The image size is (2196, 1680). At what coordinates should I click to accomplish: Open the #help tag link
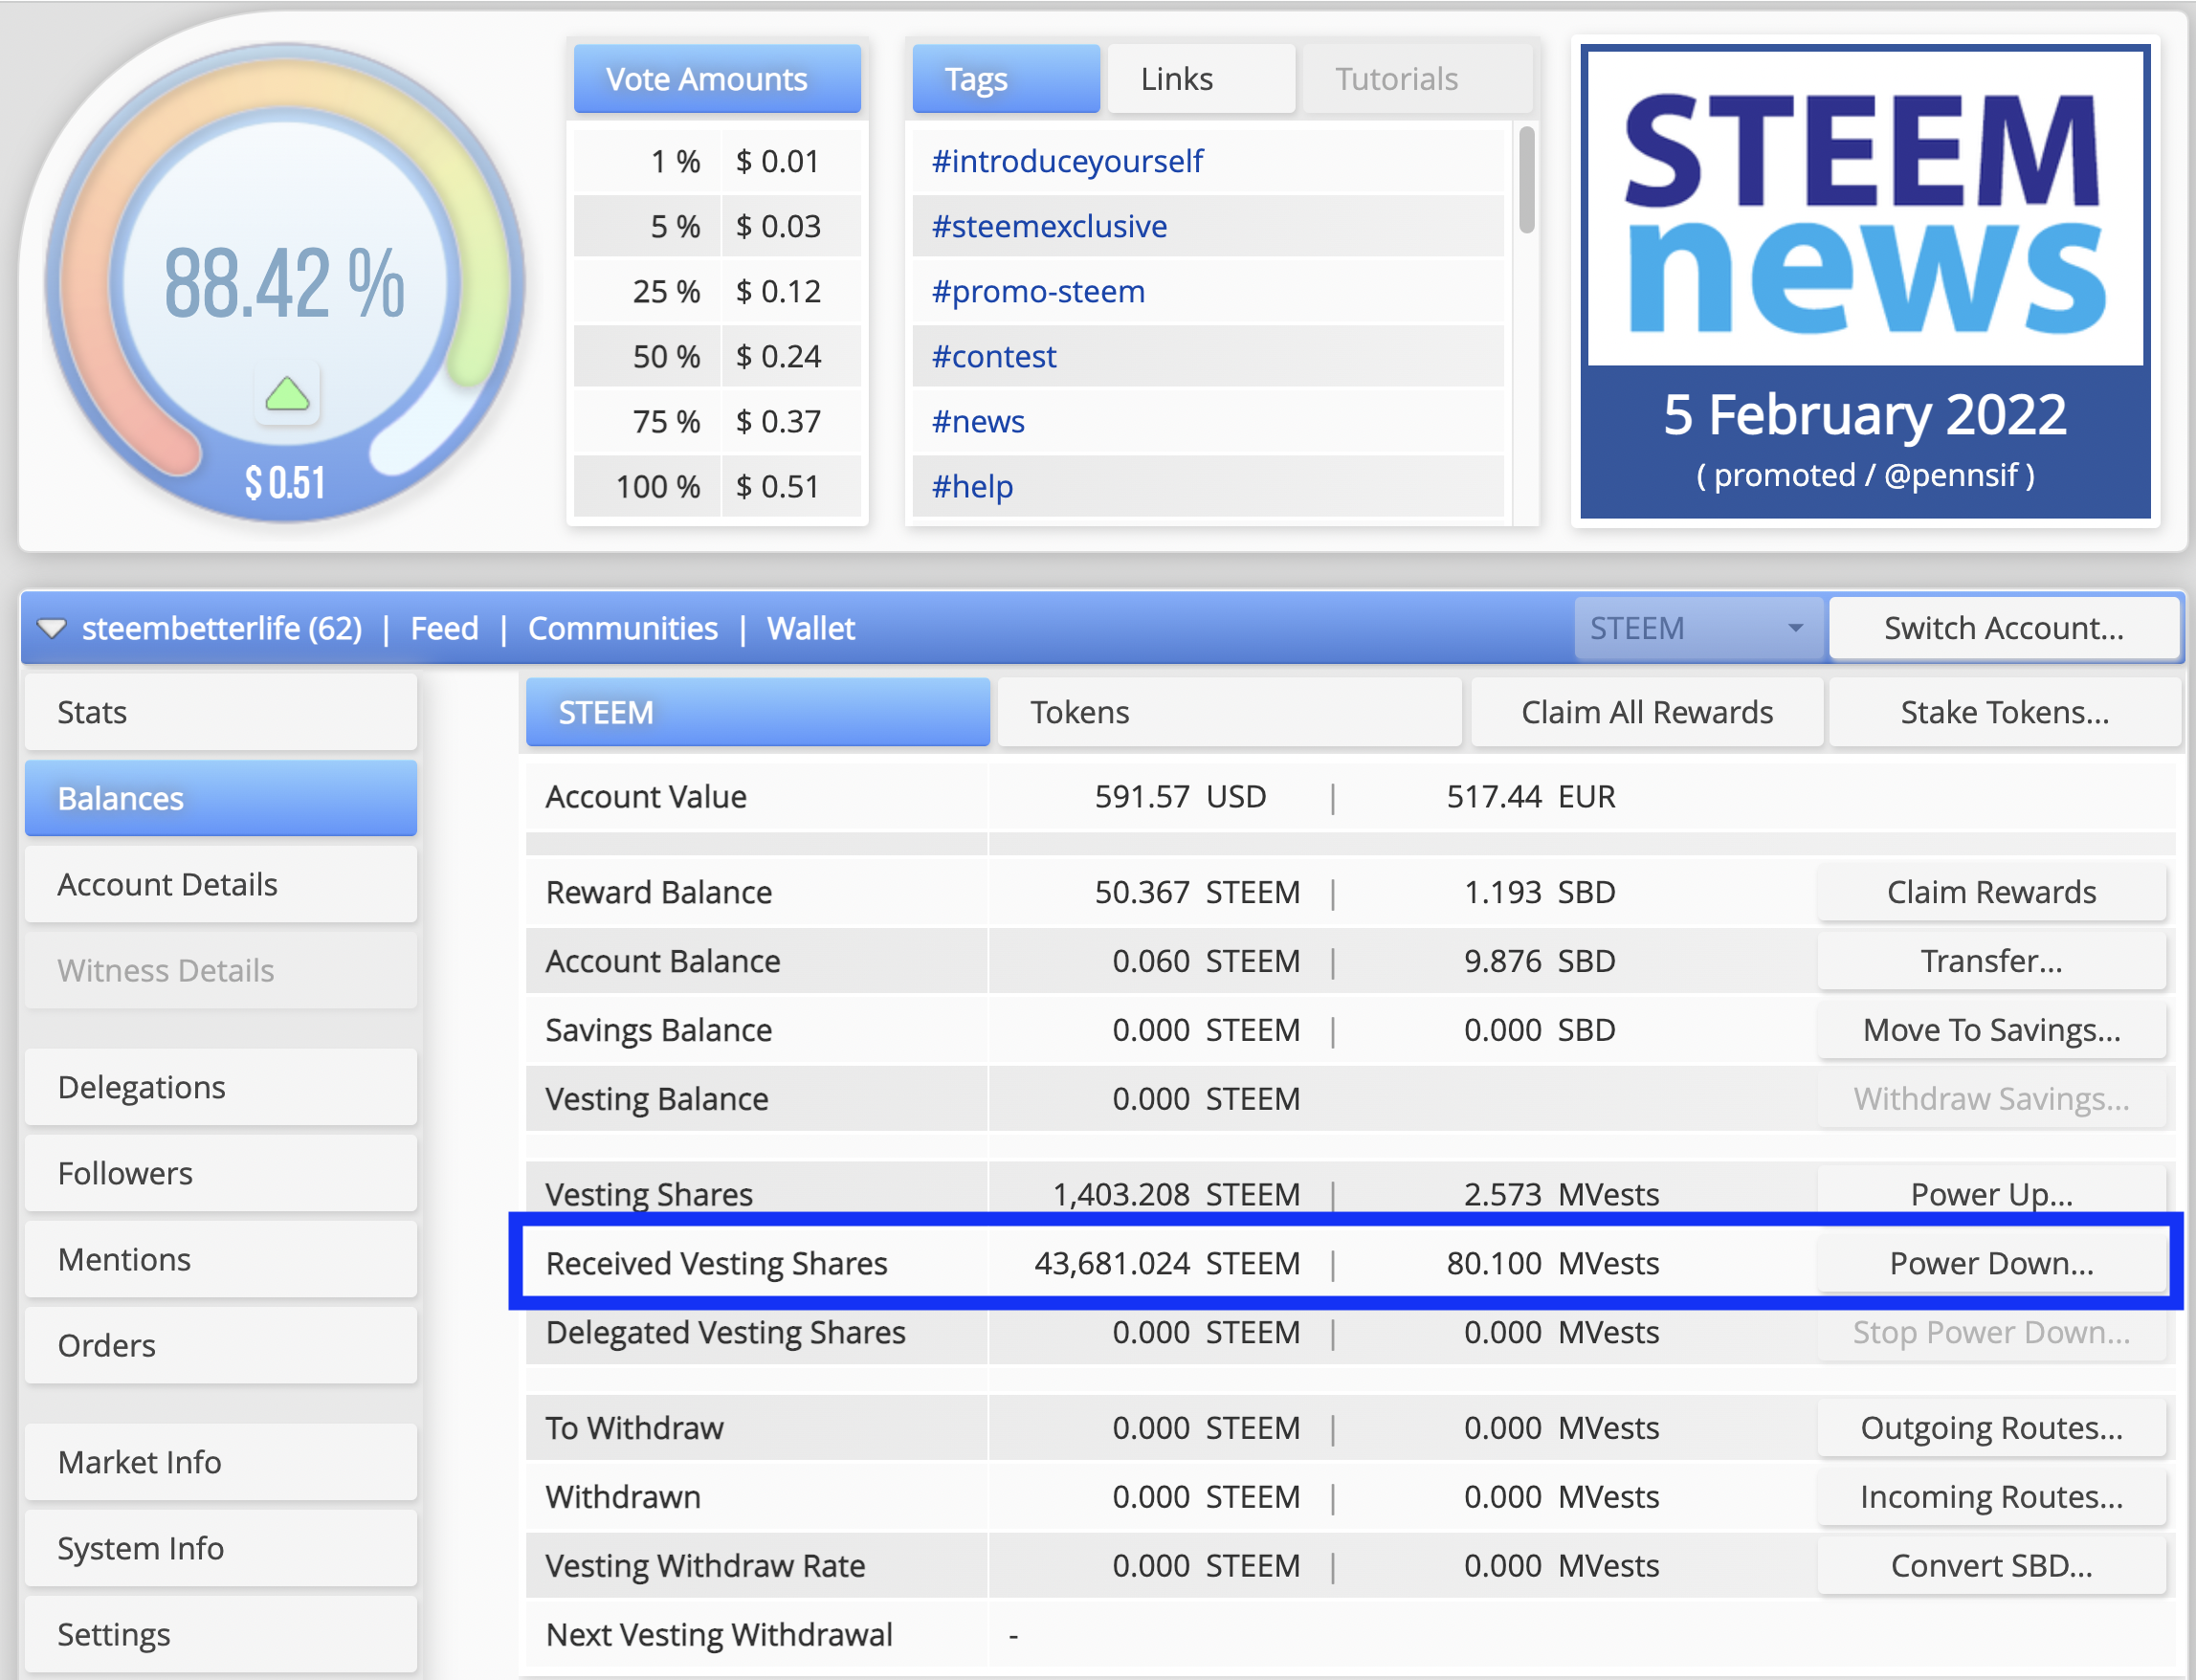point(972,486)
